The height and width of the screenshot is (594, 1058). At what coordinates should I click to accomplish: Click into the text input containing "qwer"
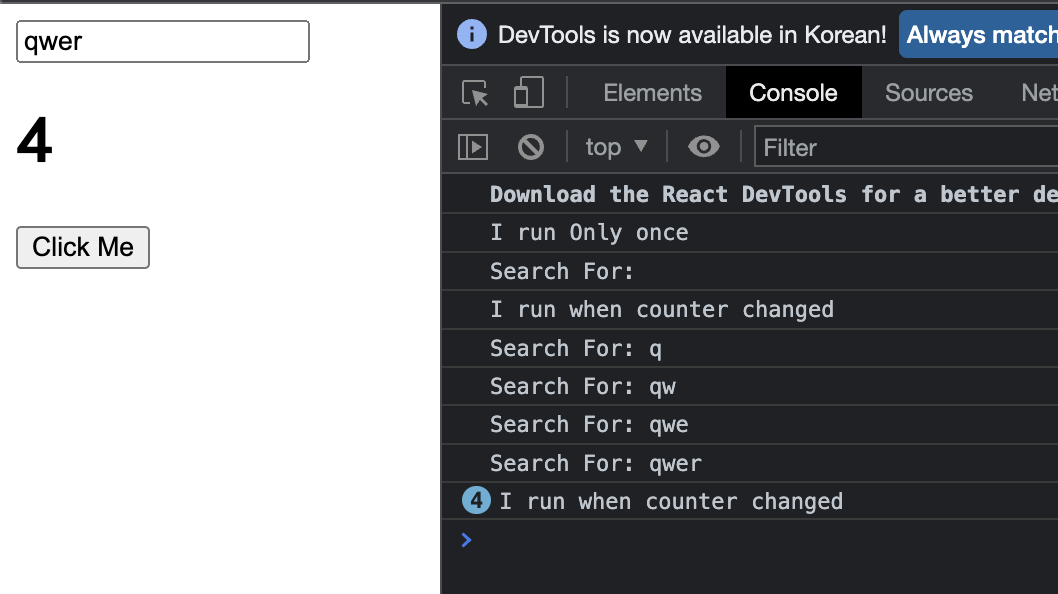(162, 42)
